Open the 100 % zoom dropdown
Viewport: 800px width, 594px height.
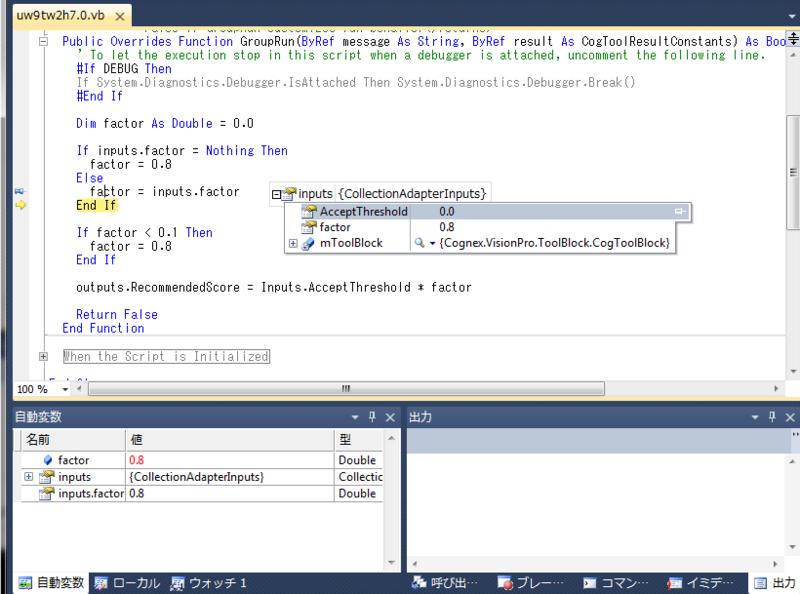(65, 389)
